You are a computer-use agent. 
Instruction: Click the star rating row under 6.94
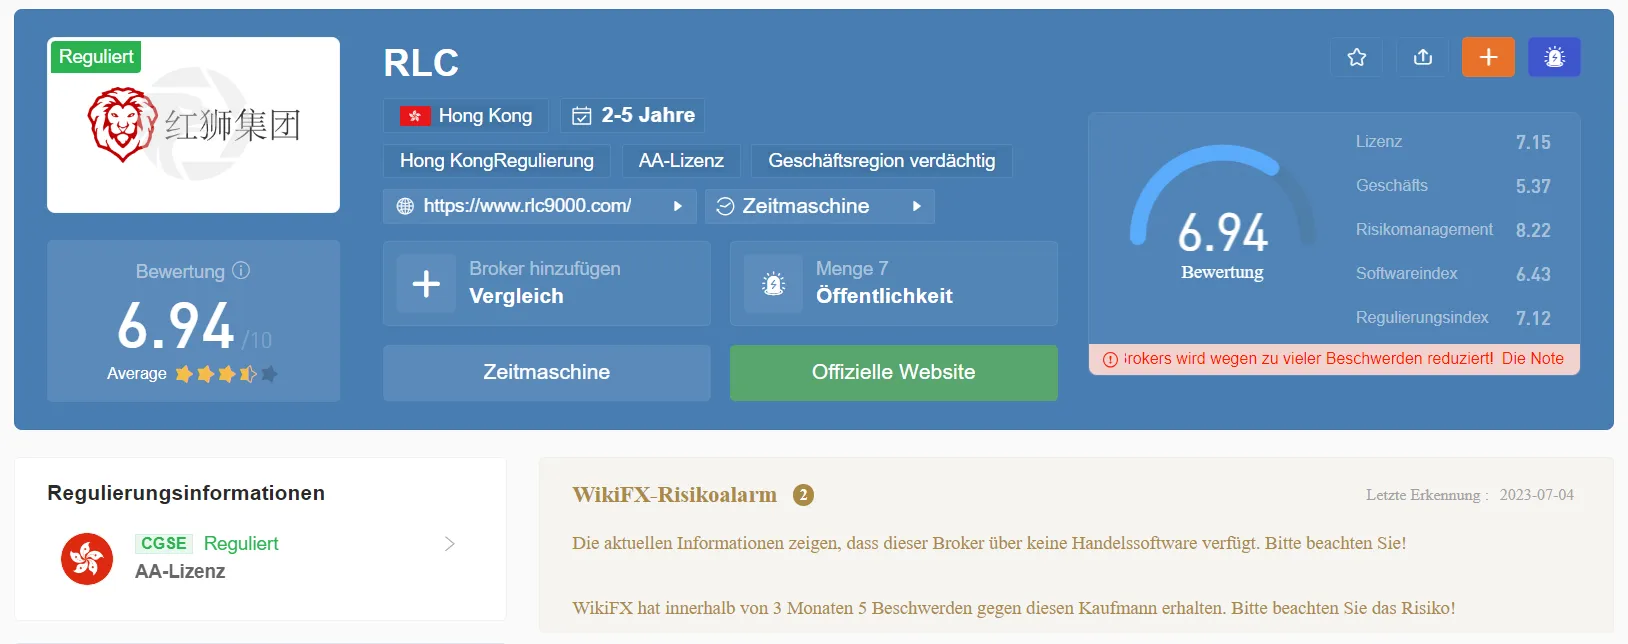pyautogui.click(x=226, y=374)
